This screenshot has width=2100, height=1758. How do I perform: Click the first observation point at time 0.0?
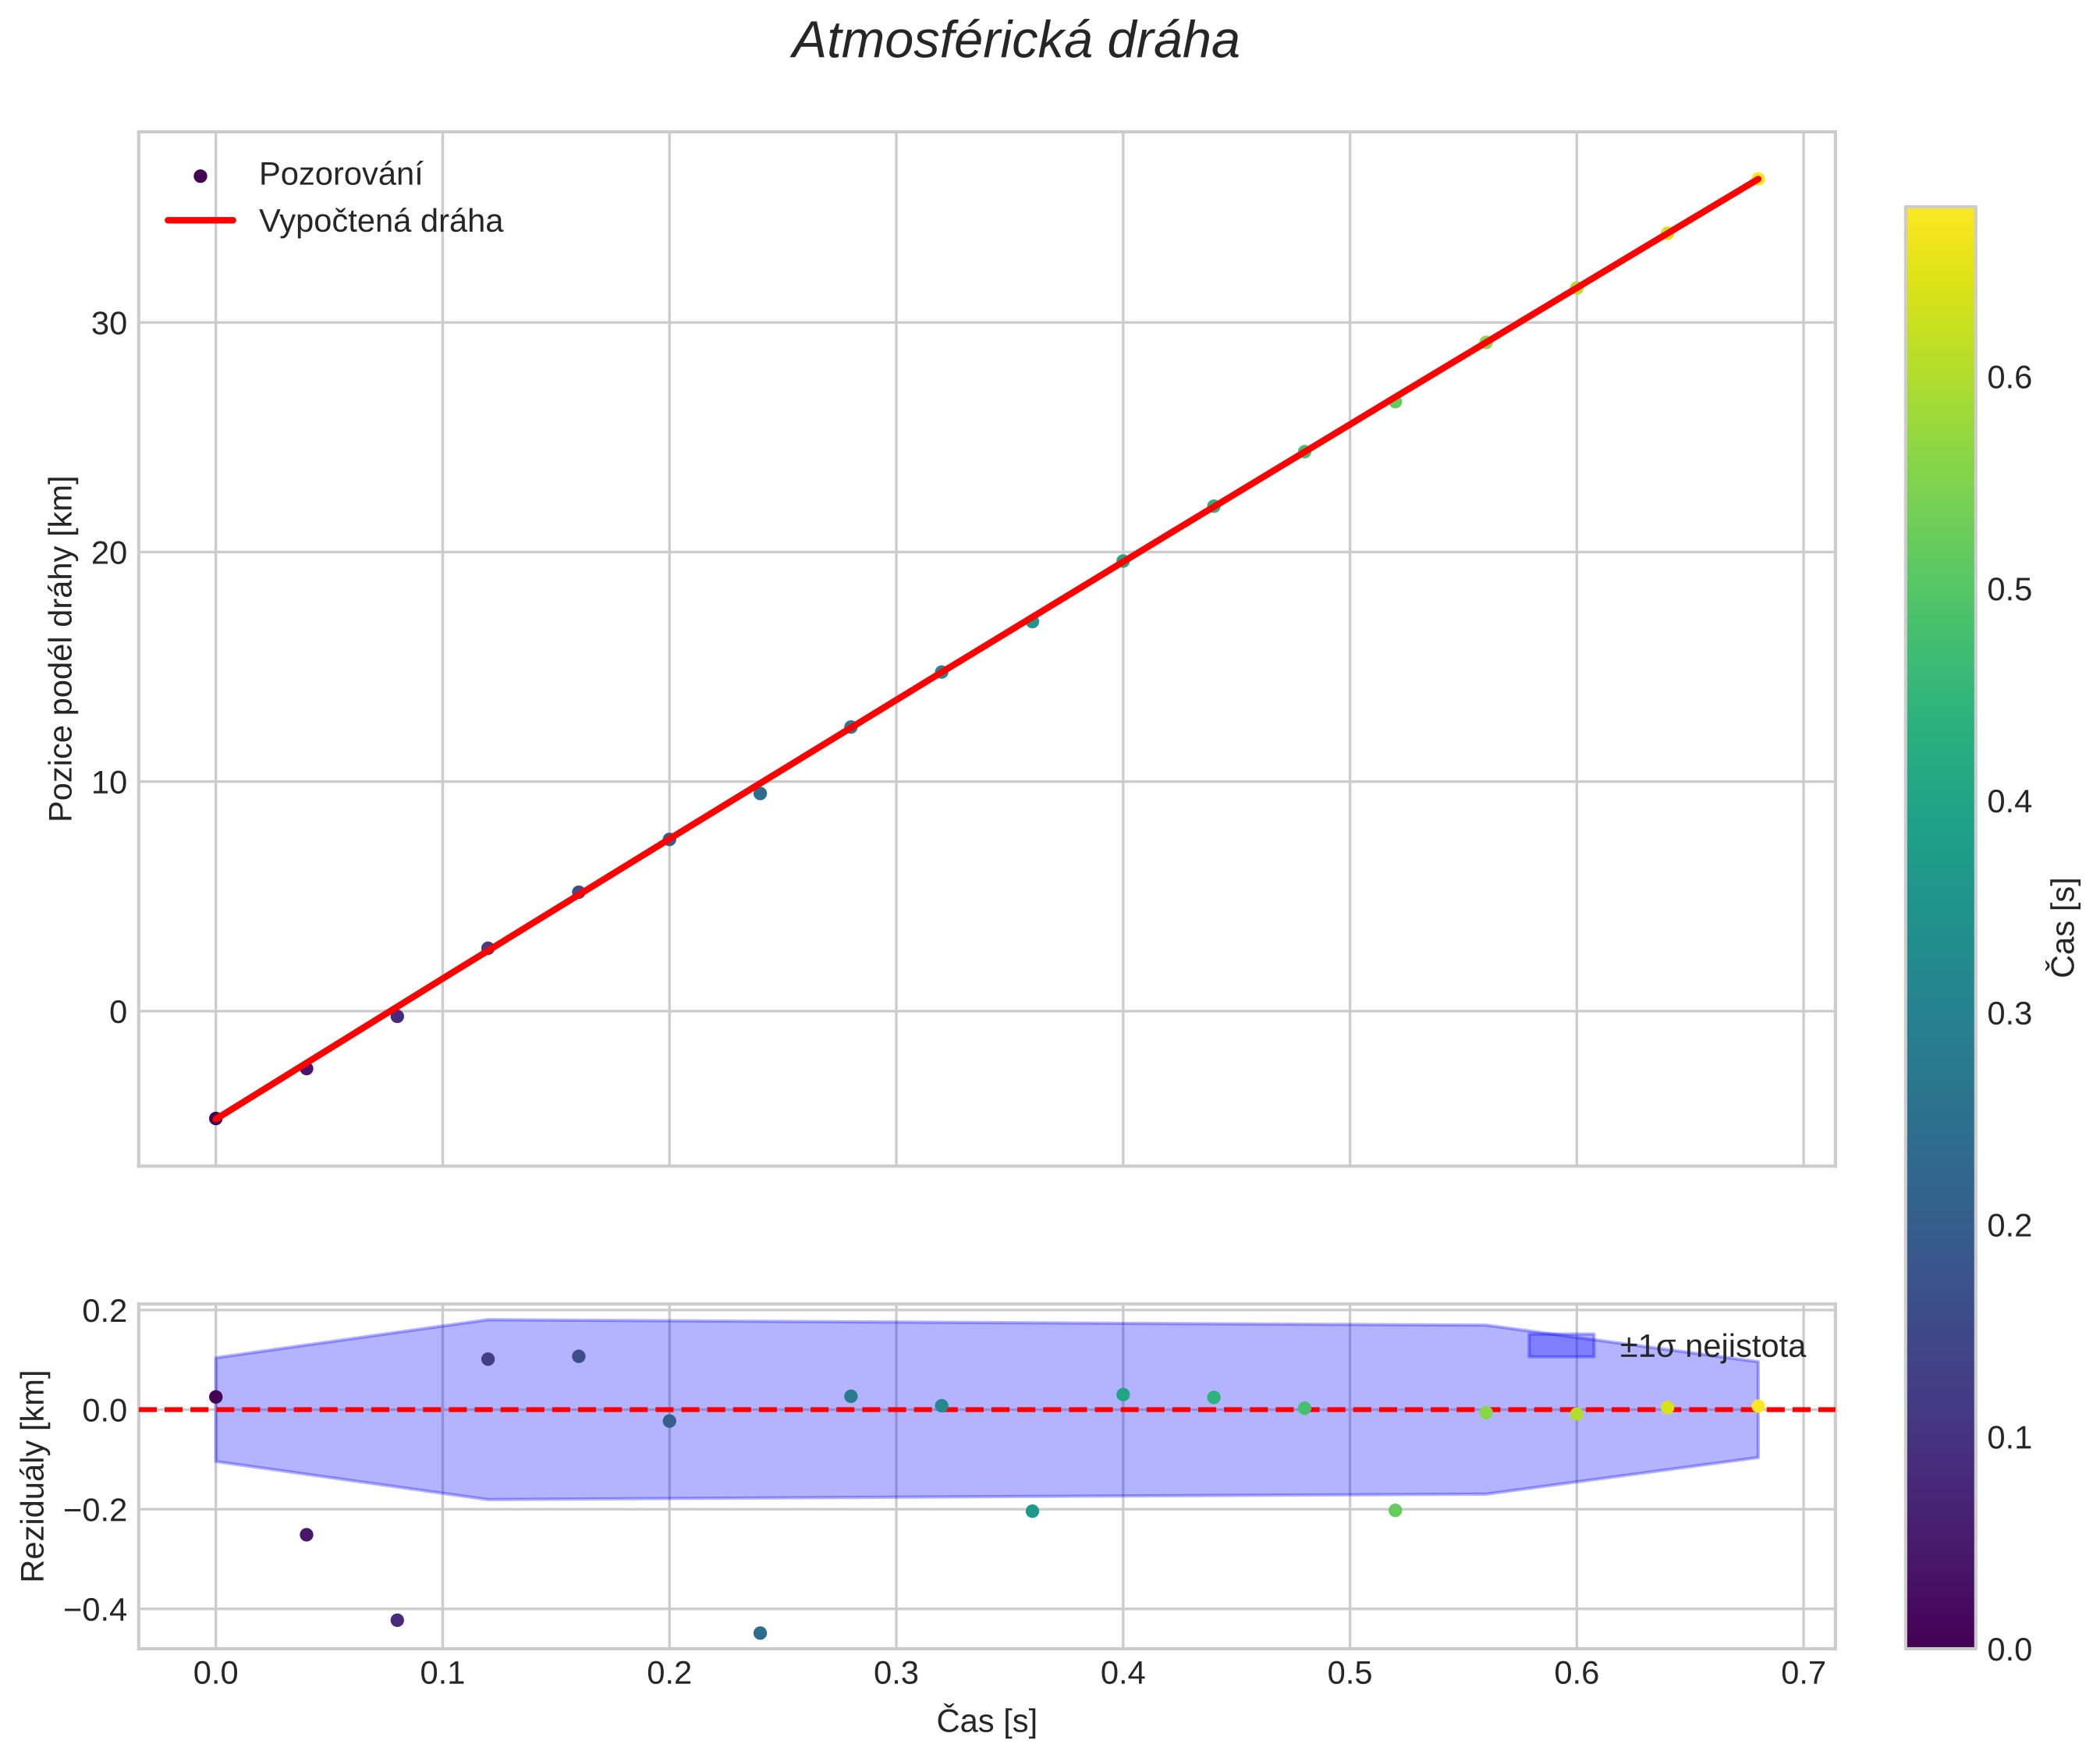[215, 1118]
